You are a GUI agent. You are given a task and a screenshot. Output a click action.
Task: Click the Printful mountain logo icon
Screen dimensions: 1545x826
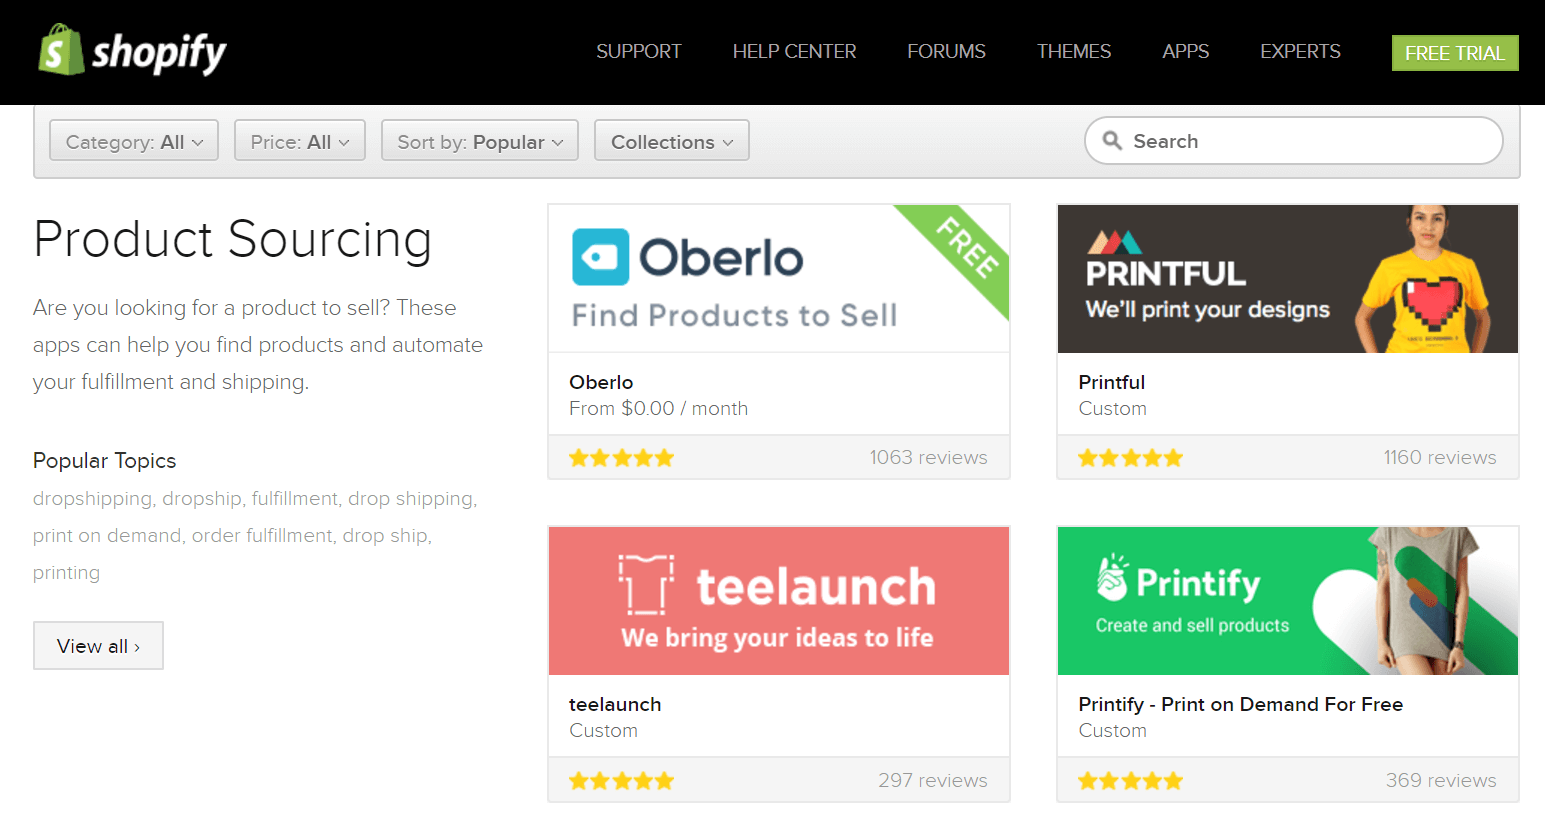(1115, 242)
